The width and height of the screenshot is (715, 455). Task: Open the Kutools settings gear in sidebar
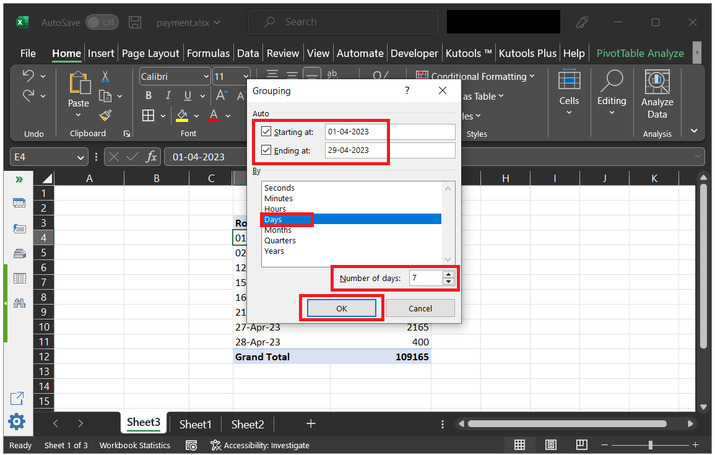(x=17, y=421)
